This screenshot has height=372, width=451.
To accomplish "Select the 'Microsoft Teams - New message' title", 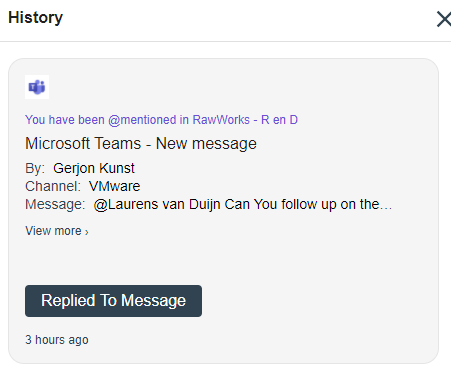I will coord(141,144).
